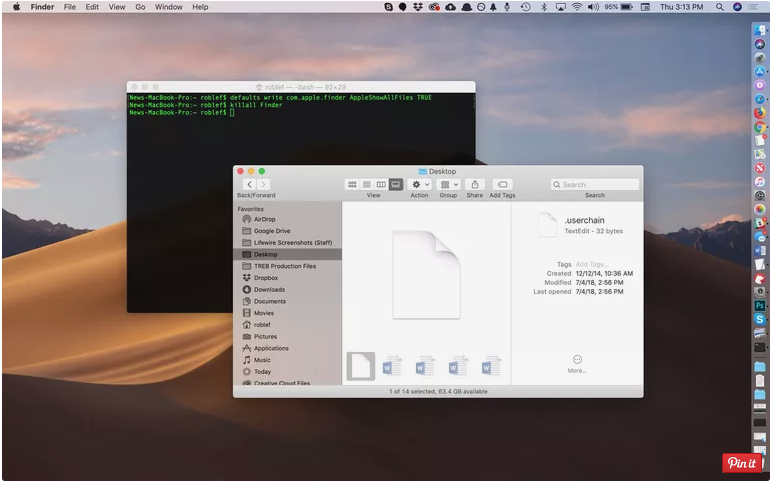
Task: Select AirDrop in Finder sidebar
Action: click(x=288, y=219)
